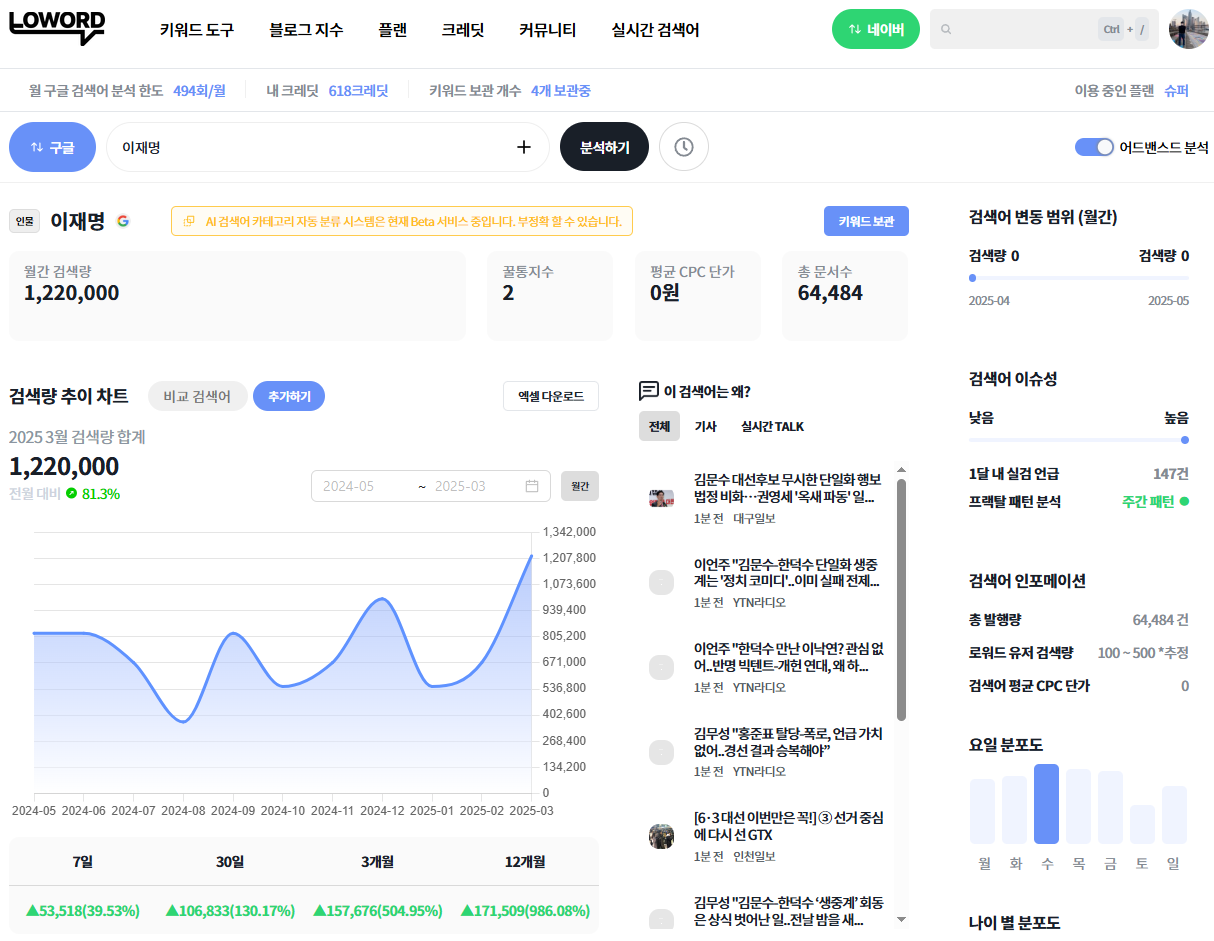The image size is (1214, 941).
Task: Click the 비교 검색어 field
Action: [x=198, y=396]
